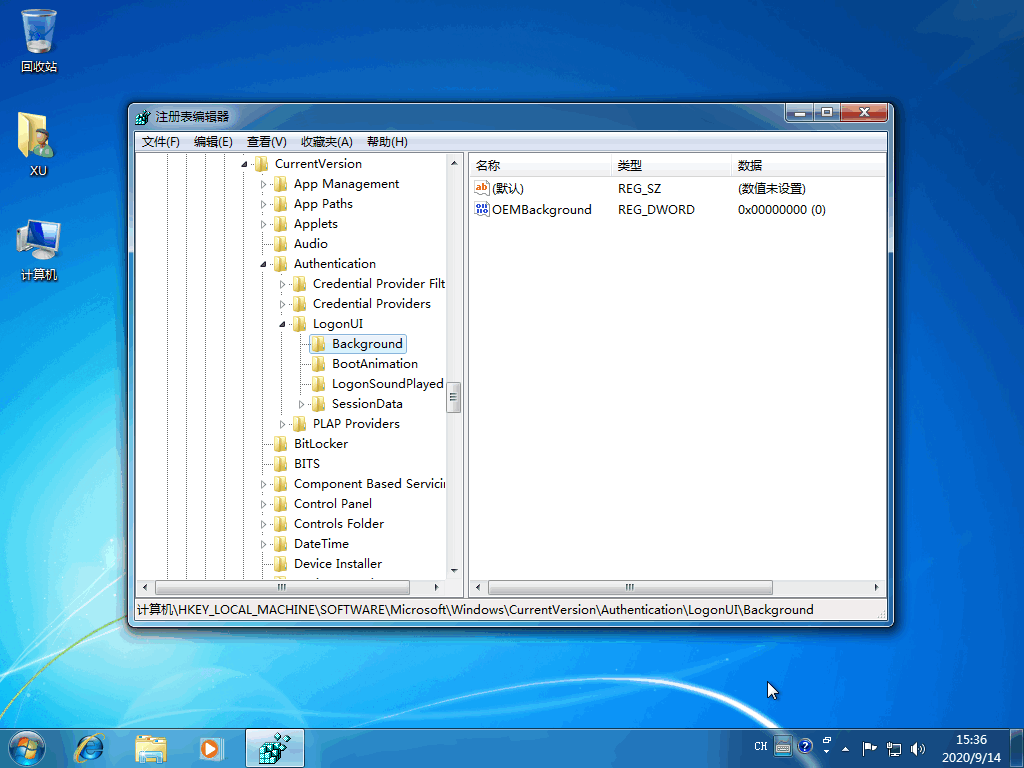Click the default string value icon
Screen dimensions: 1024x768
[482, 188]
